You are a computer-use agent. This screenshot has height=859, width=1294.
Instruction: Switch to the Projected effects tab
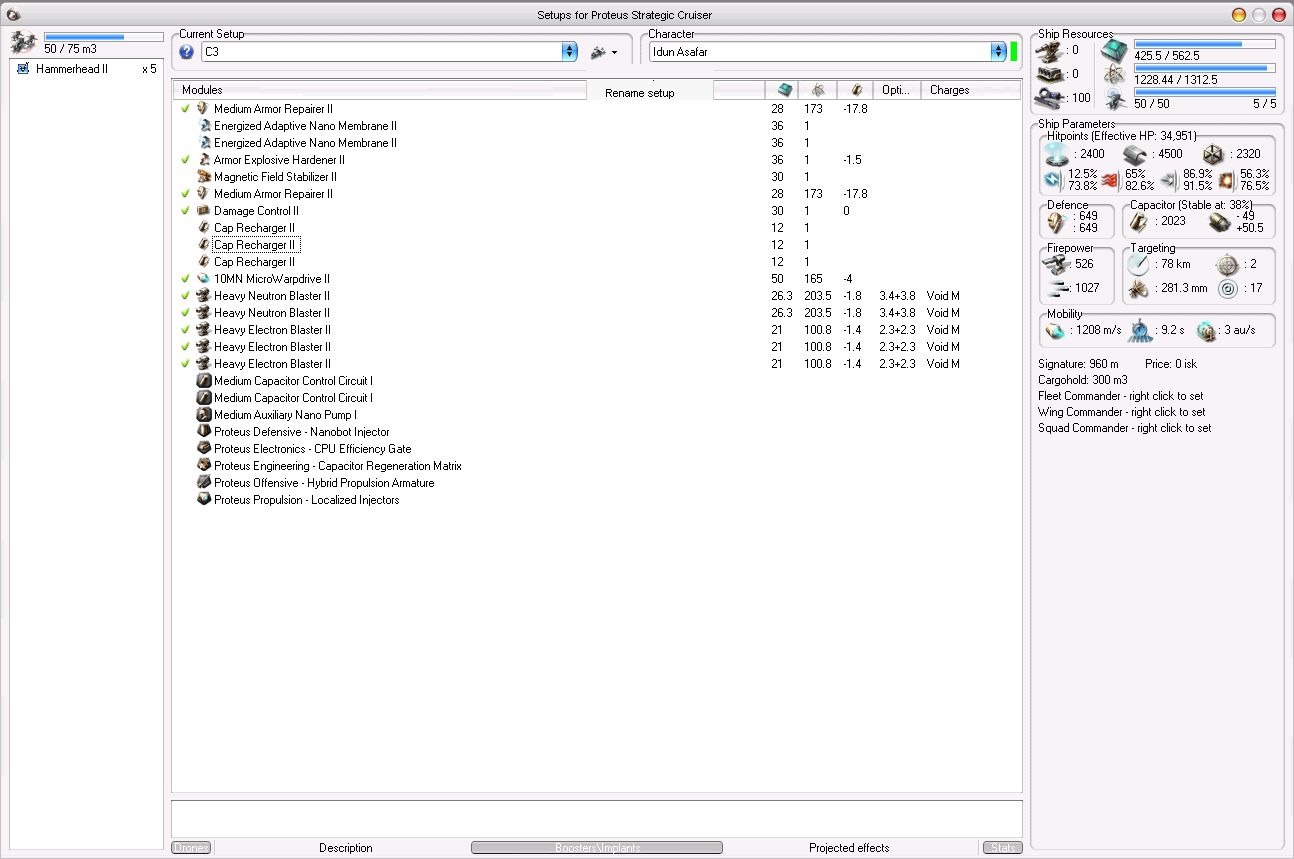pos(849,848)
